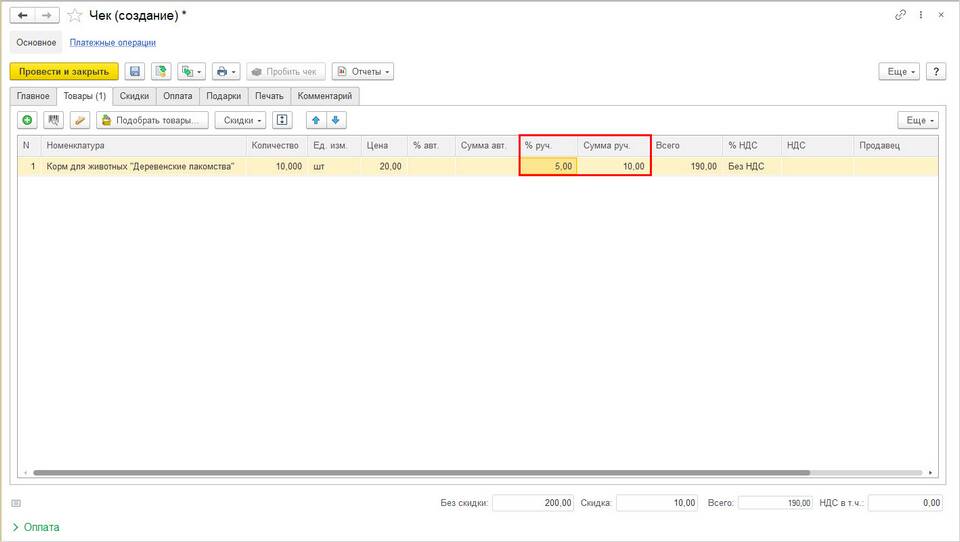
Task: Click the barcode scan icon
Action: tap(53, 120)
